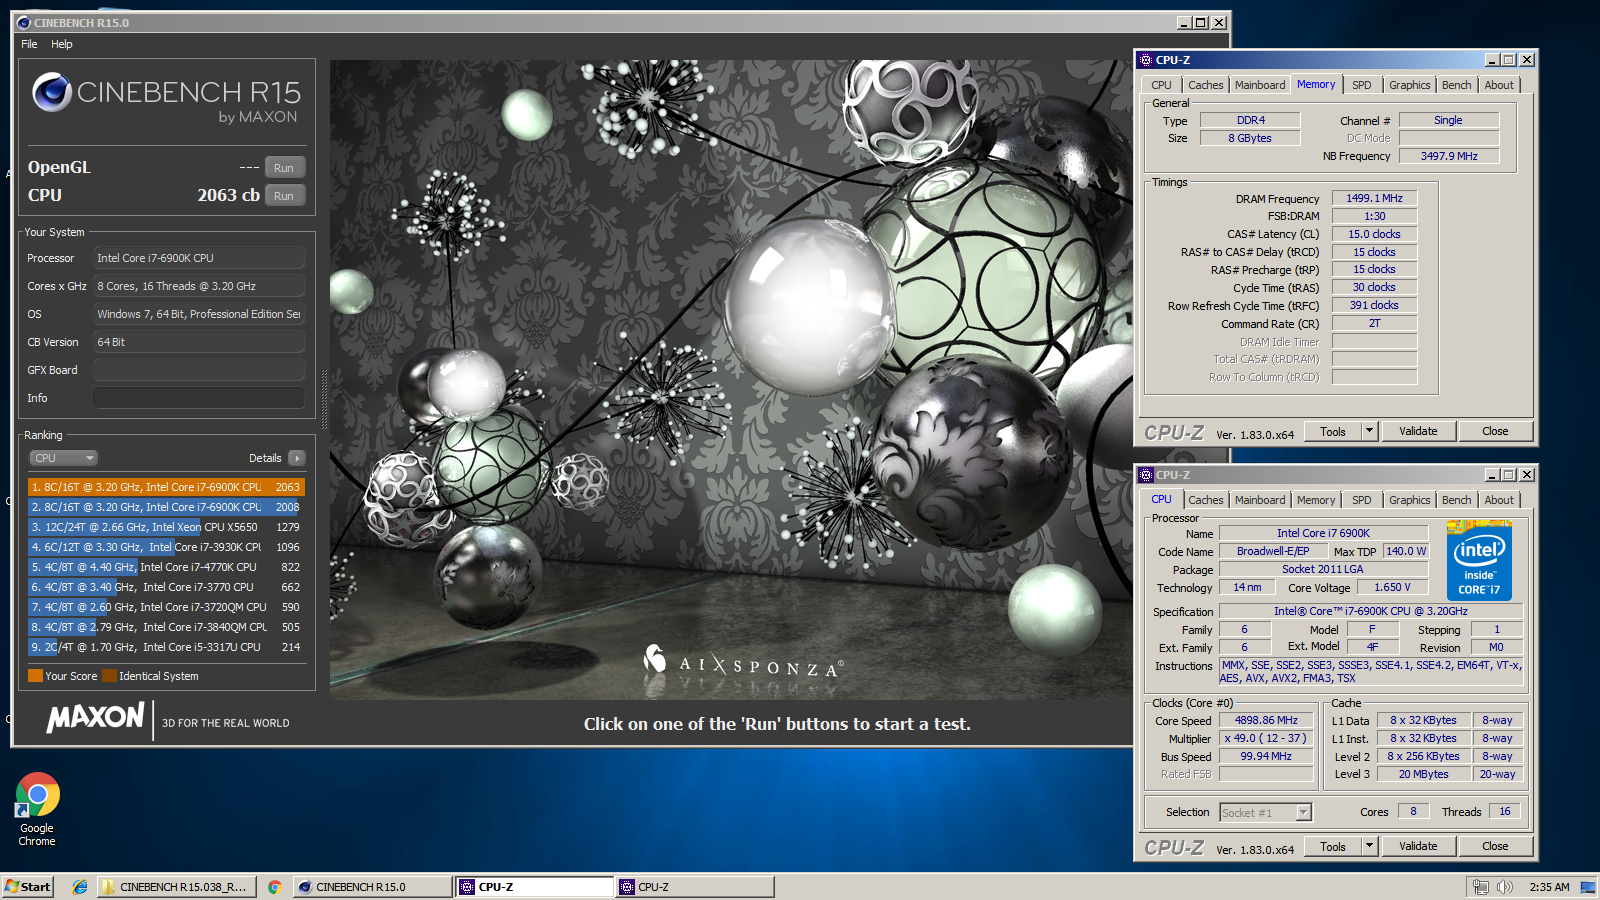Click Close button in lower CPU-Z window

tap(1495, 846)
